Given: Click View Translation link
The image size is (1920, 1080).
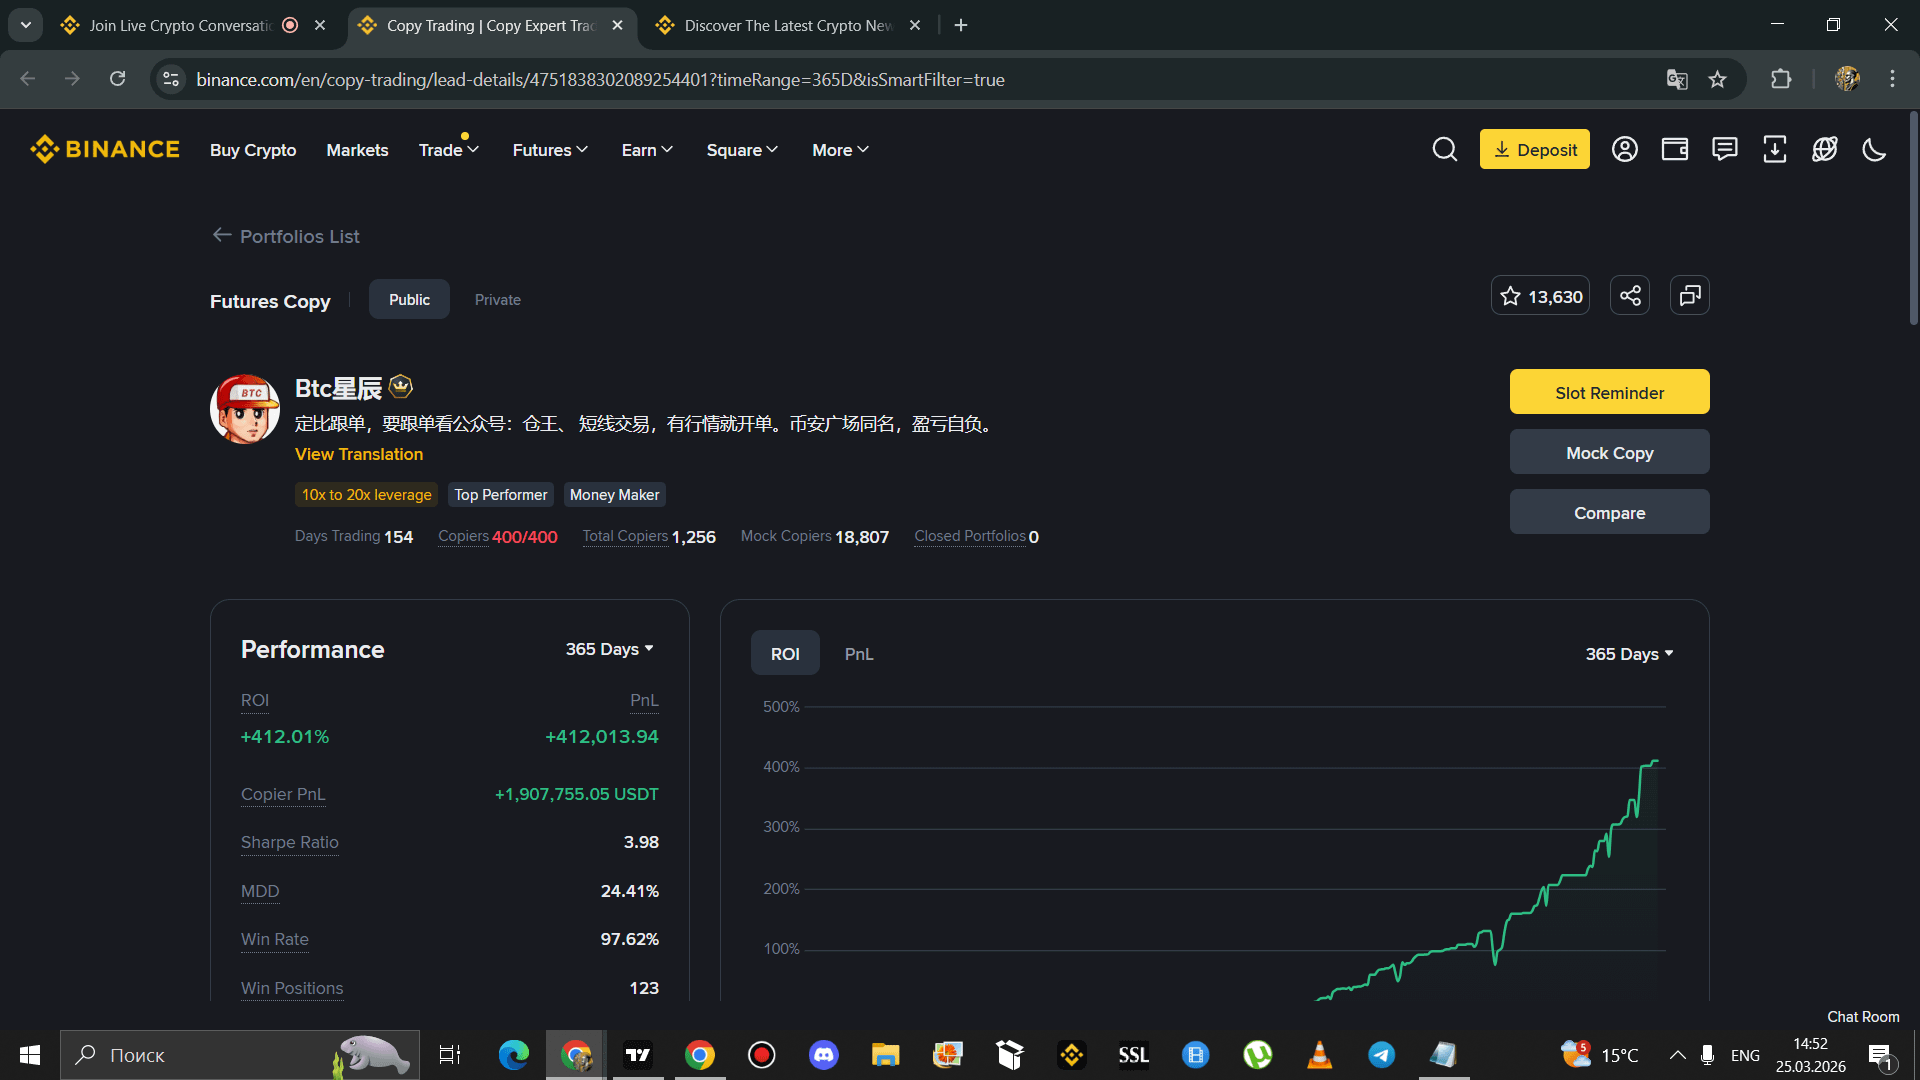Looking at the screenshot, I should (x=359, y=454).
